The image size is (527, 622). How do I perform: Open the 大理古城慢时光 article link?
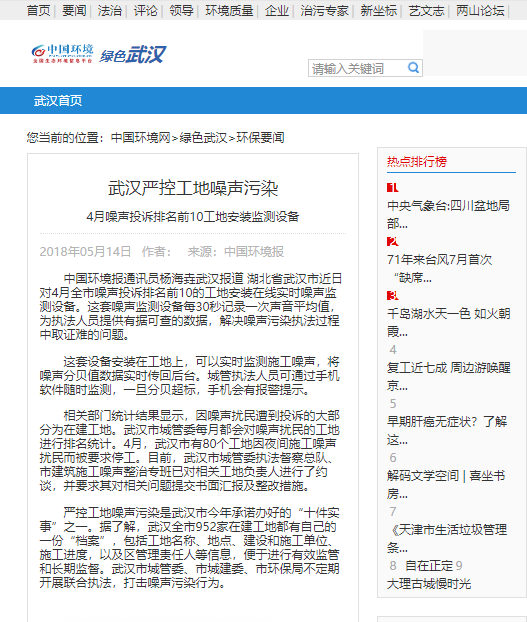point(429,584)
